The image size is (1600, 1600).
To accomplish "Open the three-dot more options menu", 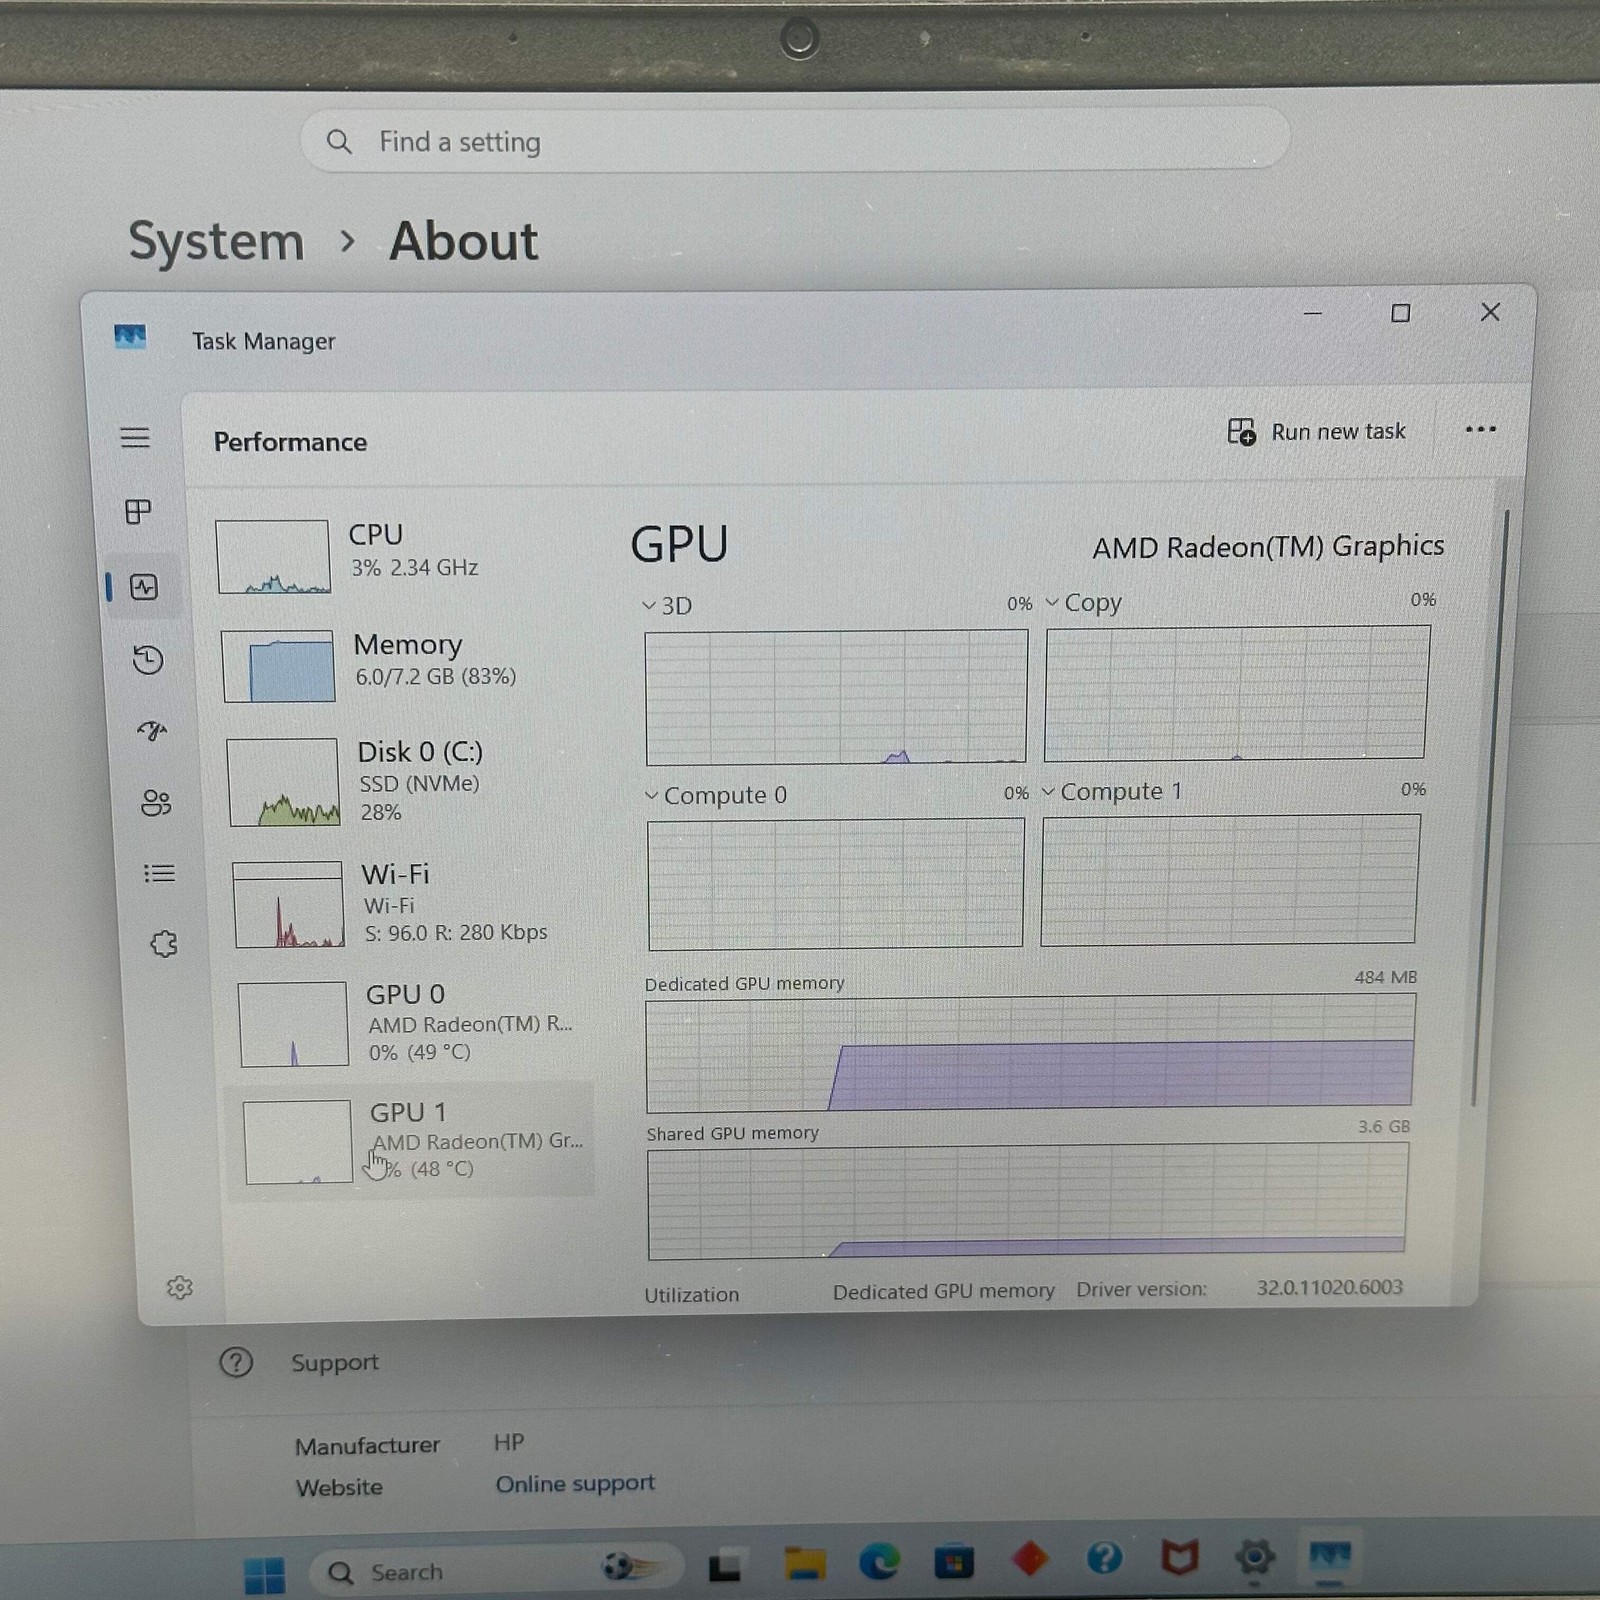I will [x=1480, y=430].
